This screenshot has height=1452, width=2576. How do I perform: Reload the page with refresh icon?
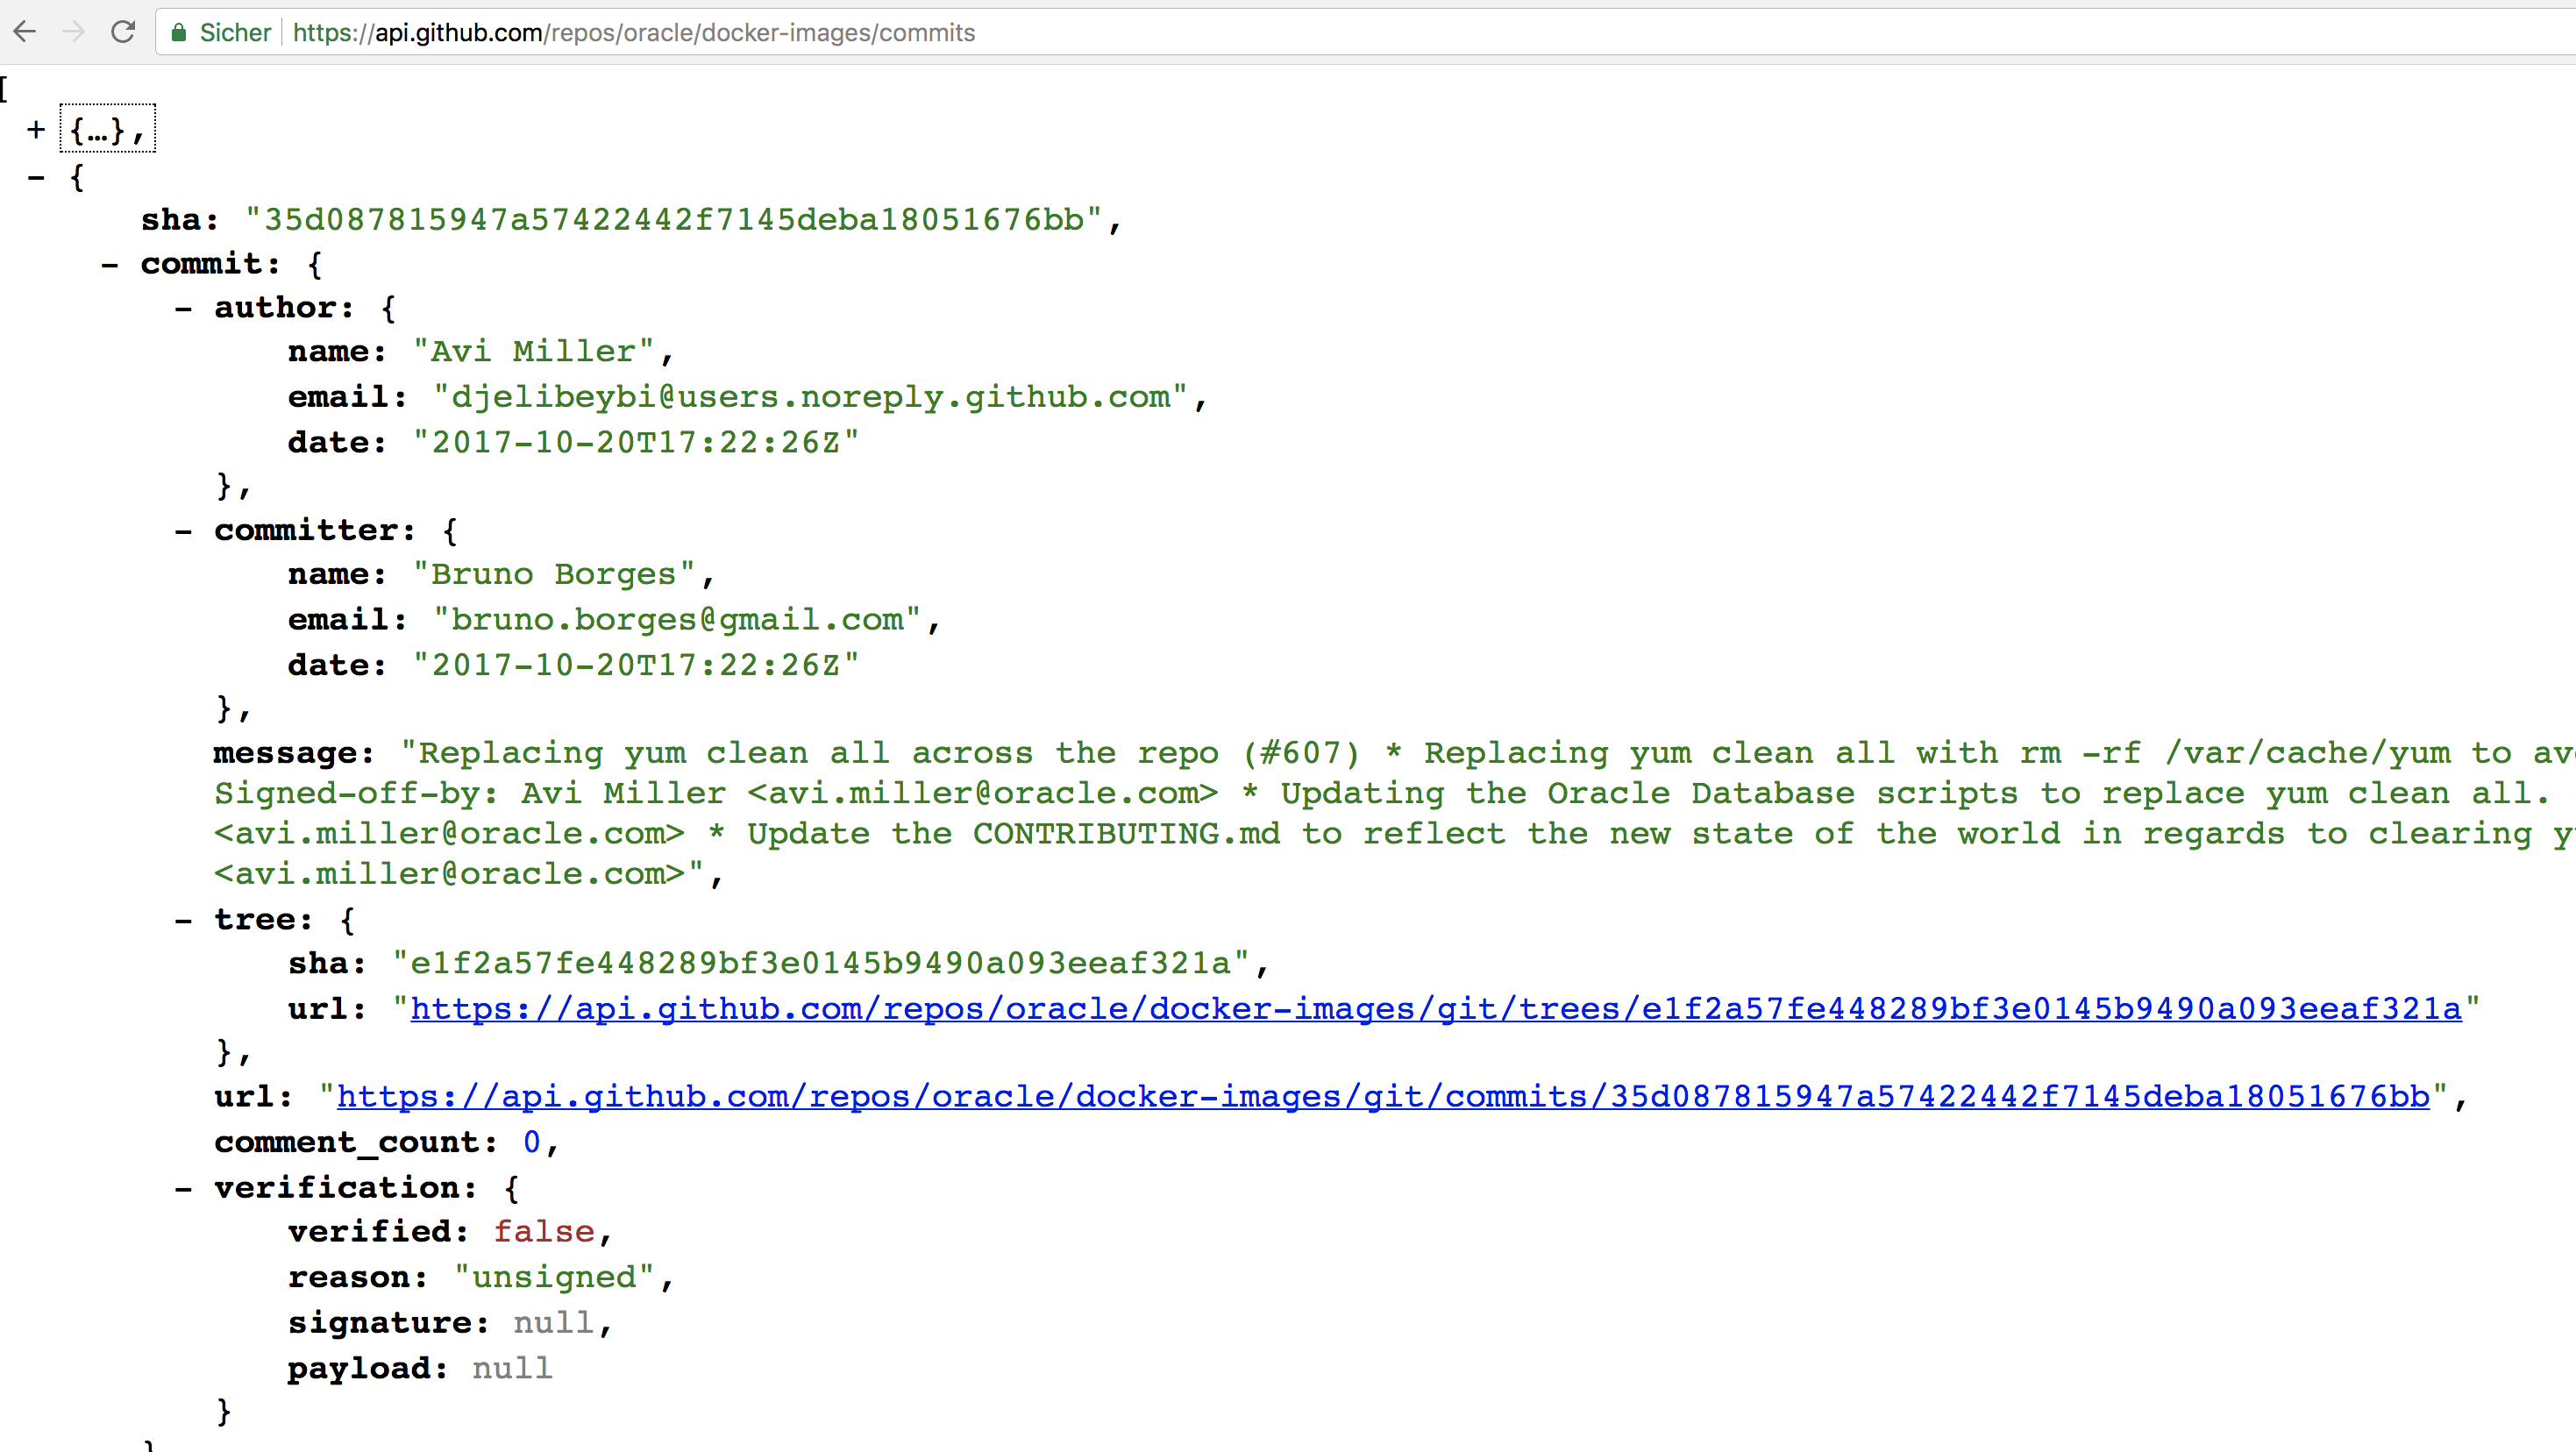[123, 32]
